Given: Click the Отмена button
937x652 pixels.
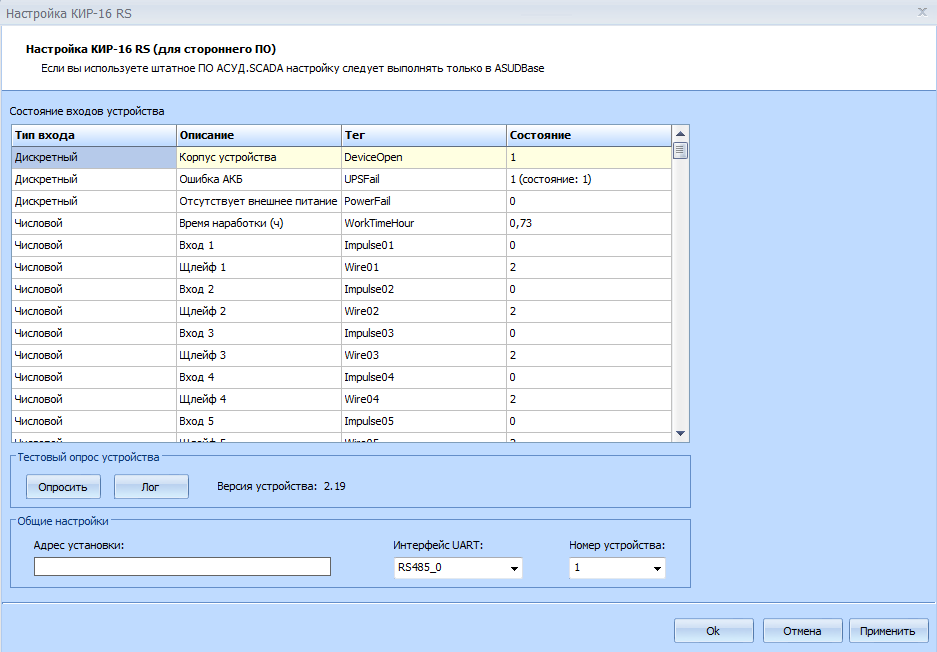Looking at the screenshot, I should (x=802, y=631).
